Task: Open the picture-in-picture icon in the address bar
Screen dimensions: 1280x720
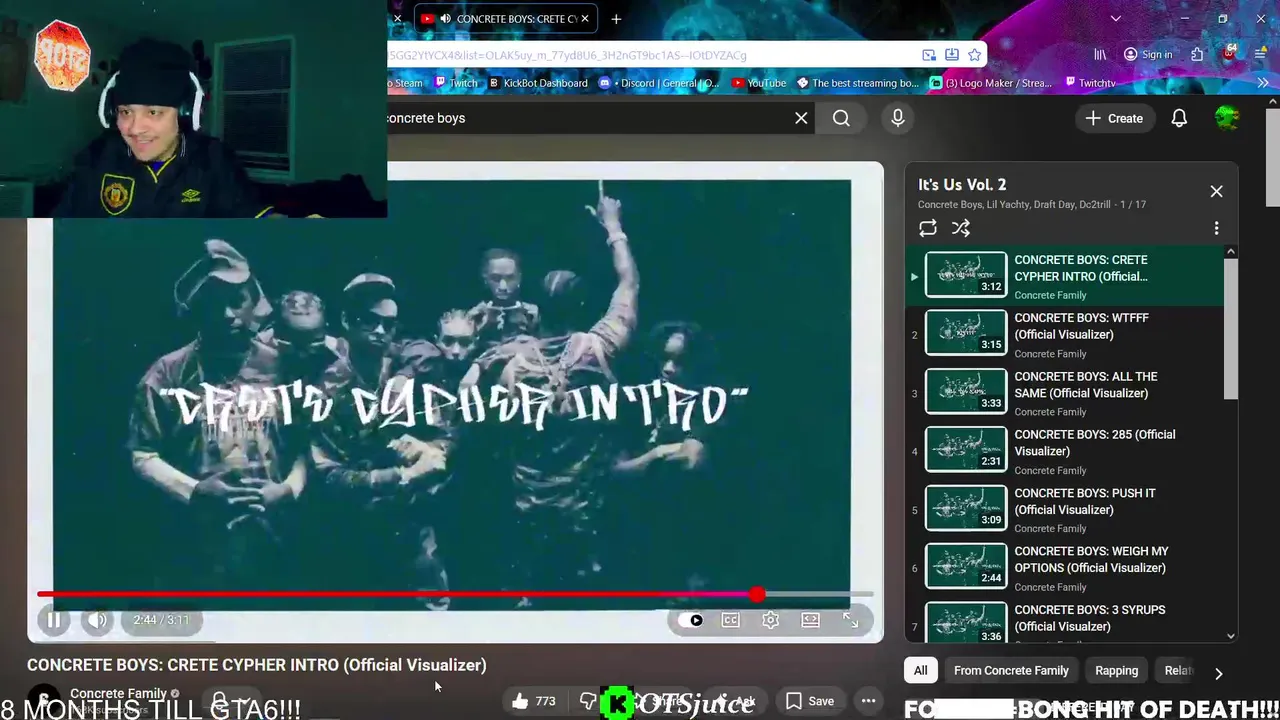Action: pos(929,55)
